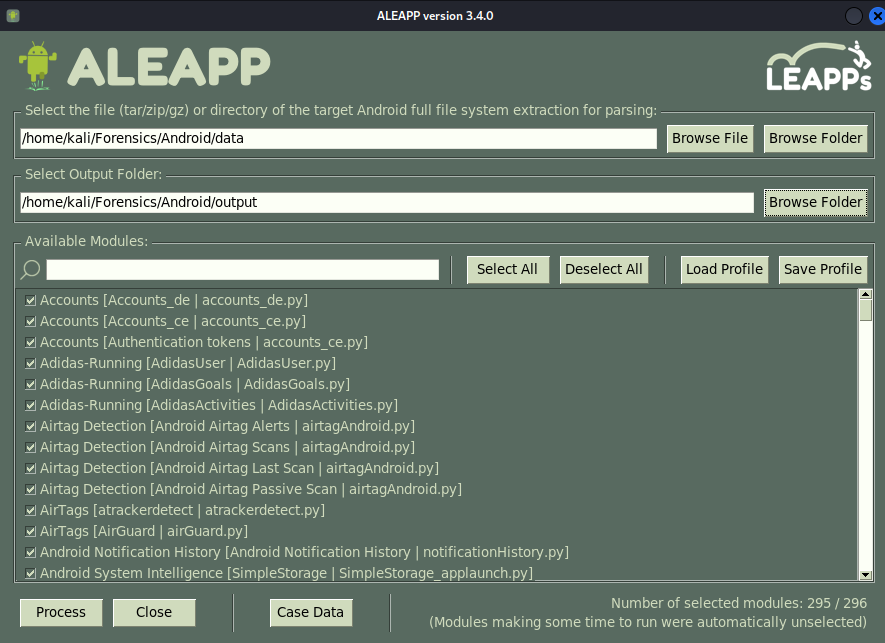Toggle Authentication tokens module checkbox

pos(30,343)
